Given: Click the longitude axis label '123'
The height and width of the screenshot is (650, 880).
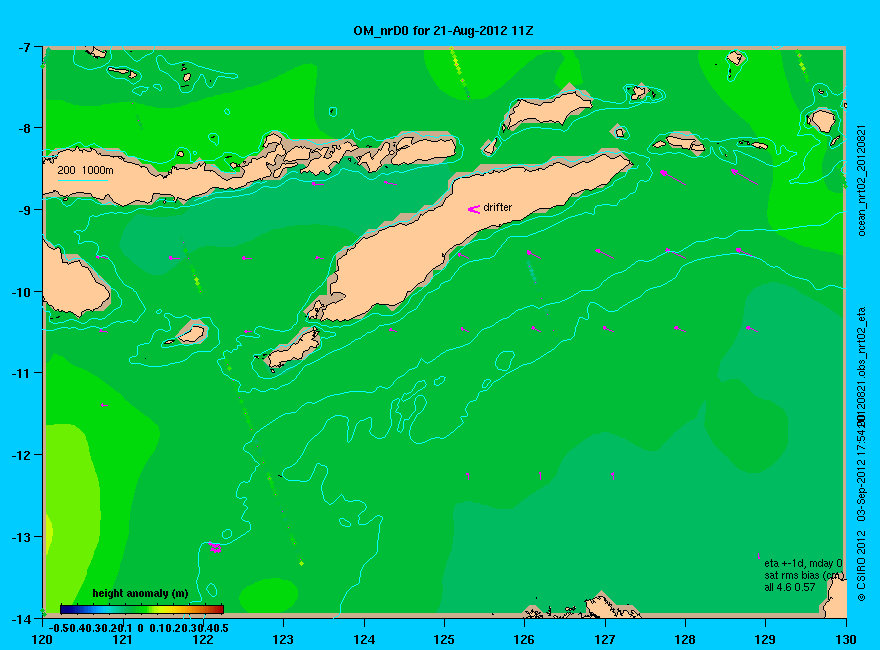Looking at the screenshot, I should 283,639.
